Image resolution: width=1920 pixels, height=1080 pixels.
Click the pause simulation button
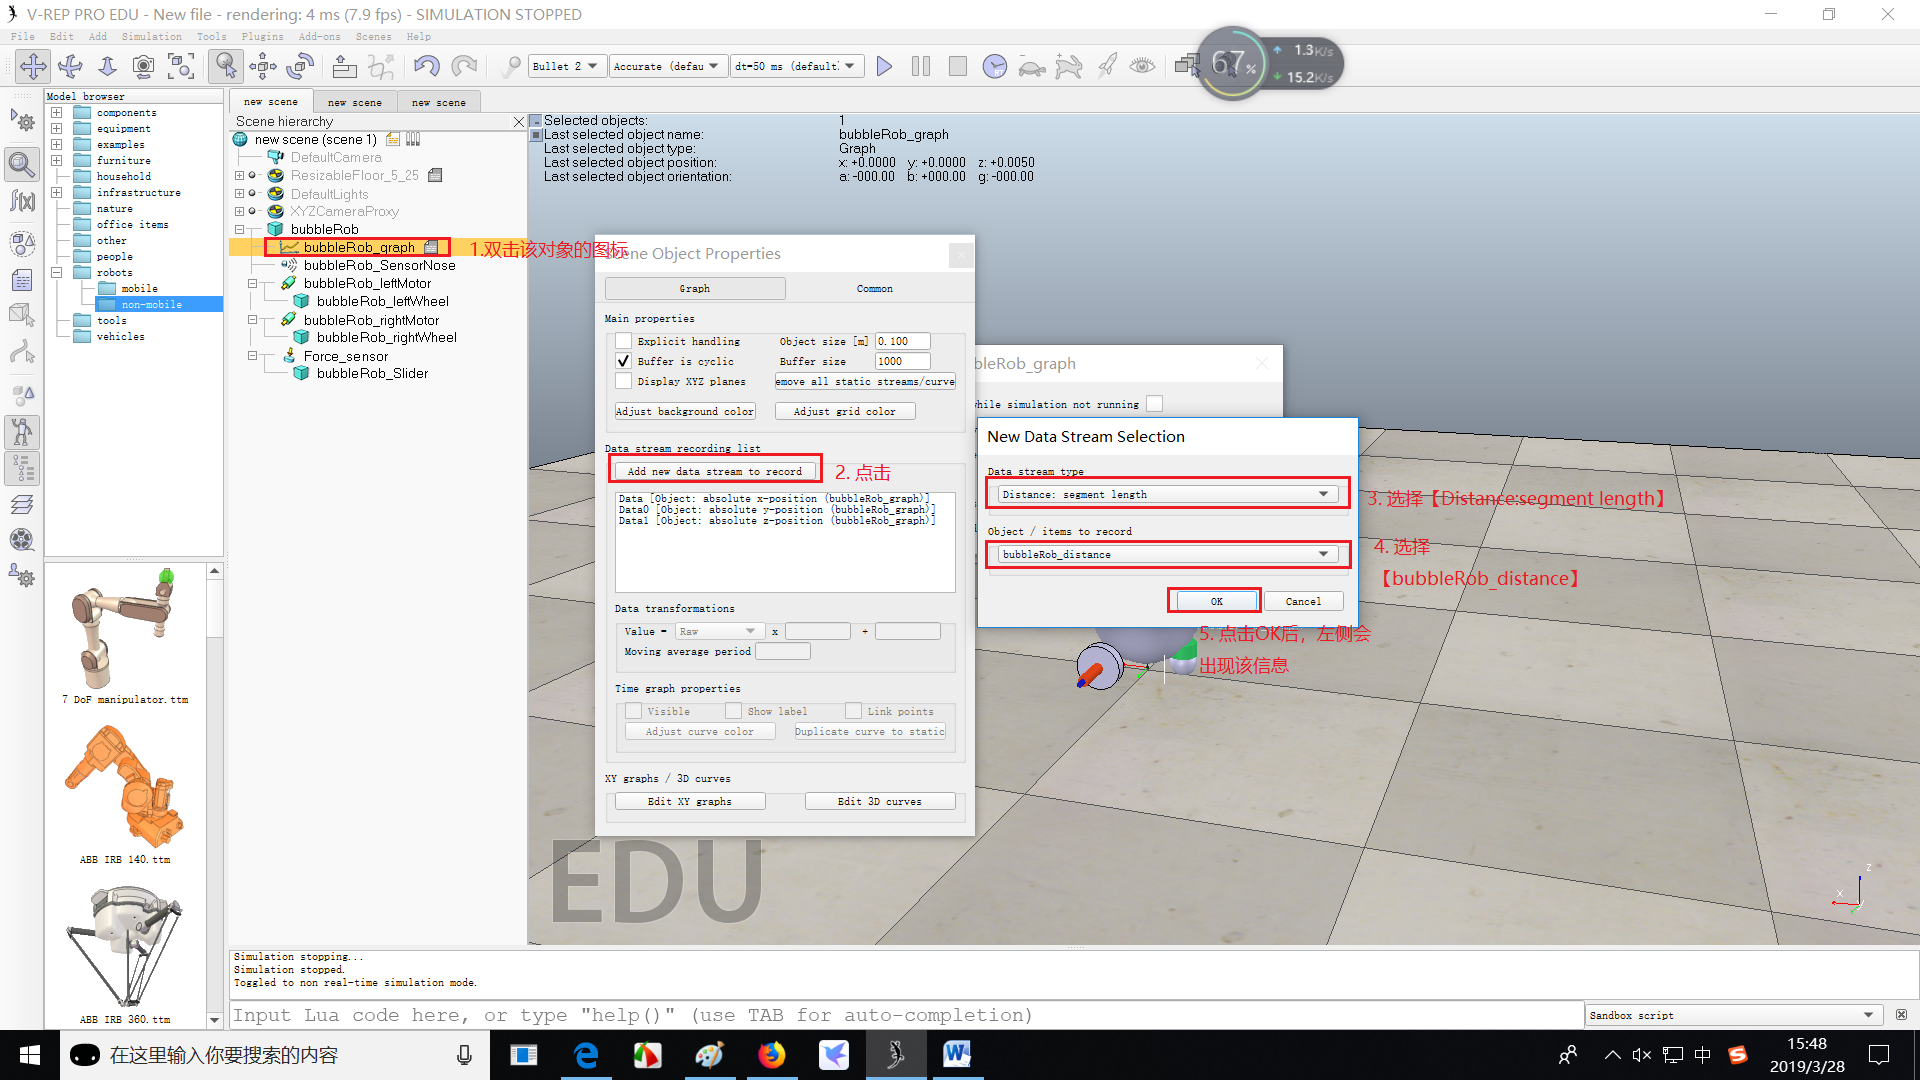(921, 66)
